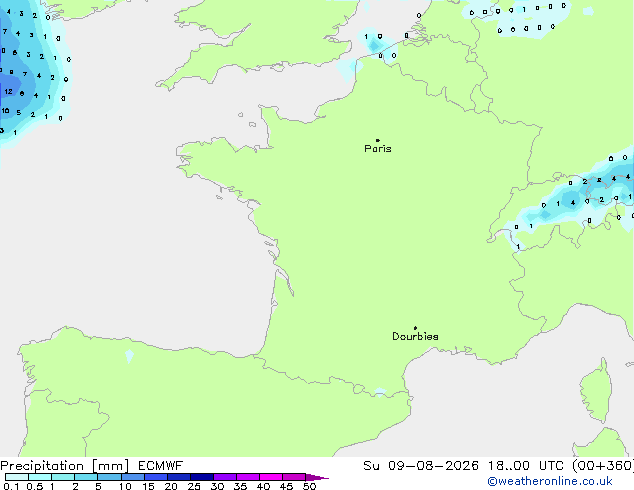
Task: Select the 20–25 mm legend color swatch
Action: tap(178, 477)
